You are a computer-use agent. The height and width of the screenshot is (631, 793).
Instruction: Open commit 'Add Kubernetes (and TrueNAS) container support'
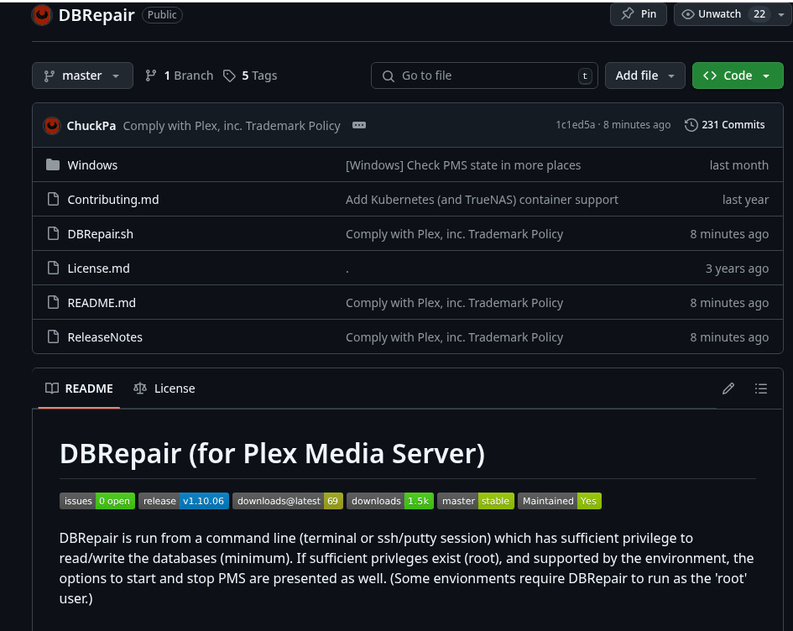pos(481,200)
